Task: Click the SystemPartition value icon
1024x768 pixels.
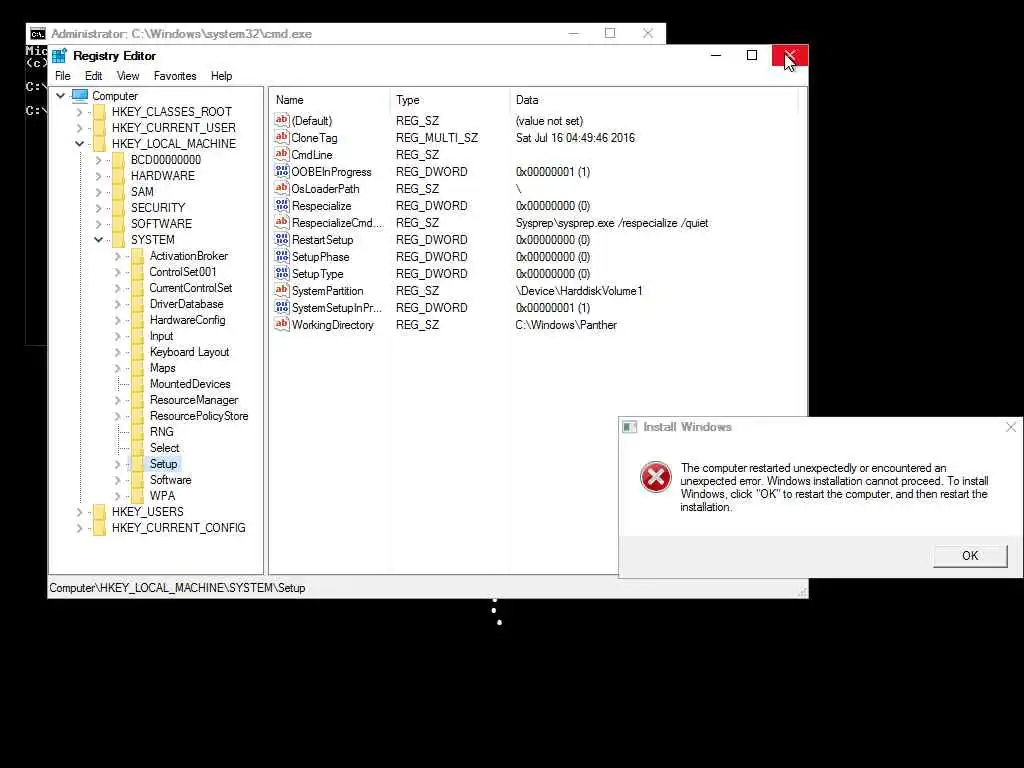Action: click(x=281, y=290)
